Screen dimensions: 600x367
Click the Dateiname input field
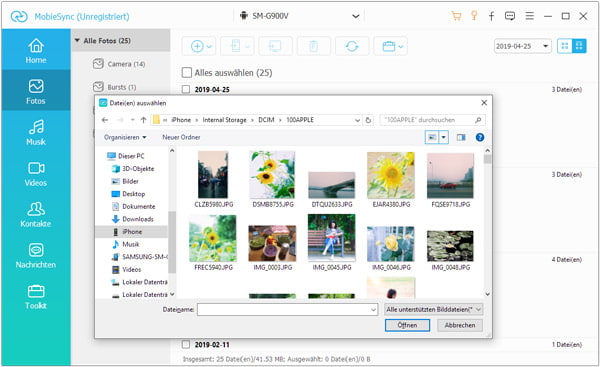coord(284,310)
